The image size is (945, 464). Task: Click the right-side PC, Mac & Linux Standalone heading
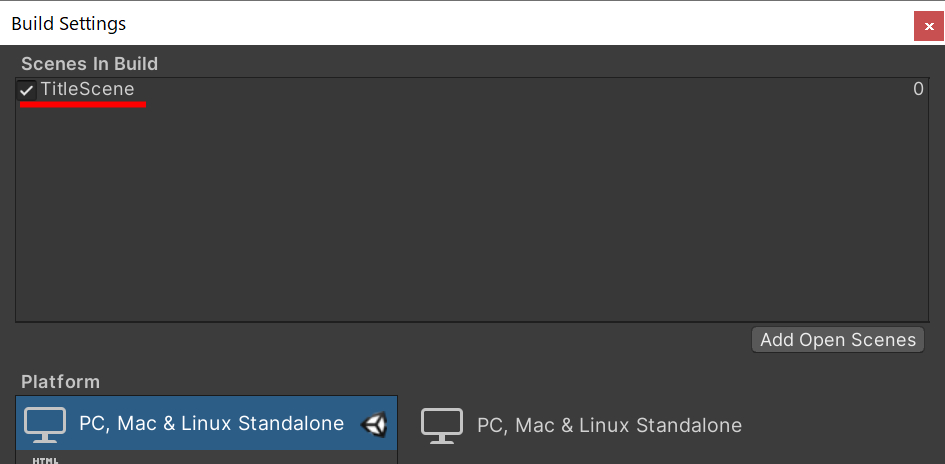(609, 425)
